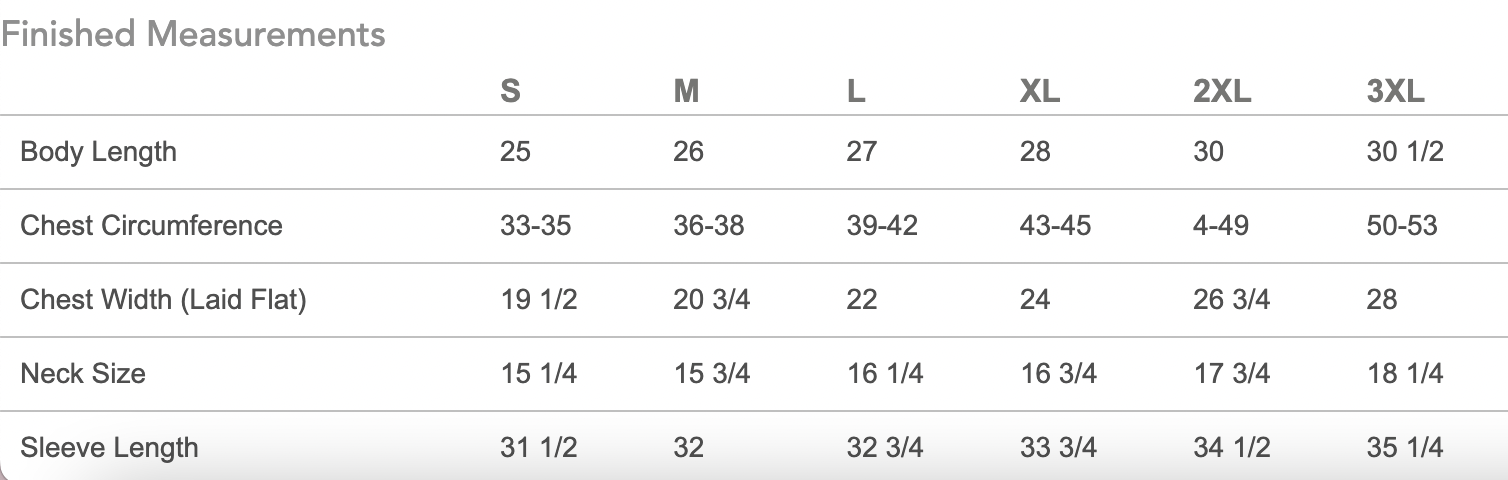Click the Chest Circumference row label
1508x480 pixels.
[151, 225]
